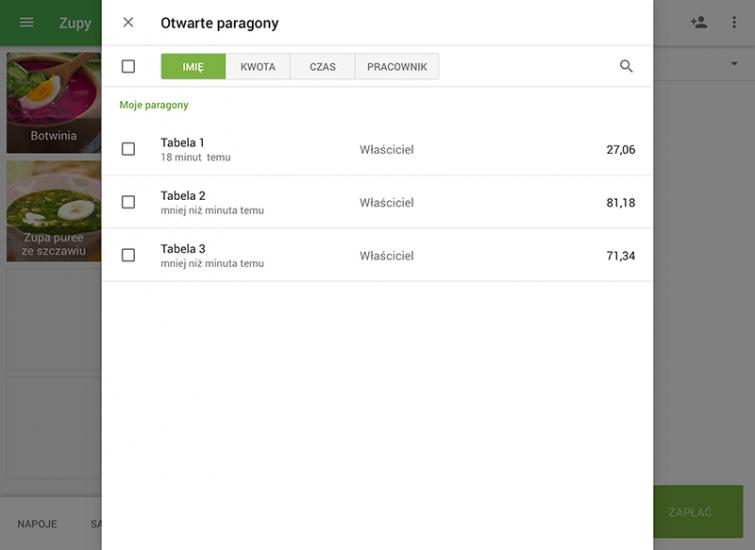Select the Tabela 3 checkbox
The height and width of the screenshot is (550, 755).
128,255
